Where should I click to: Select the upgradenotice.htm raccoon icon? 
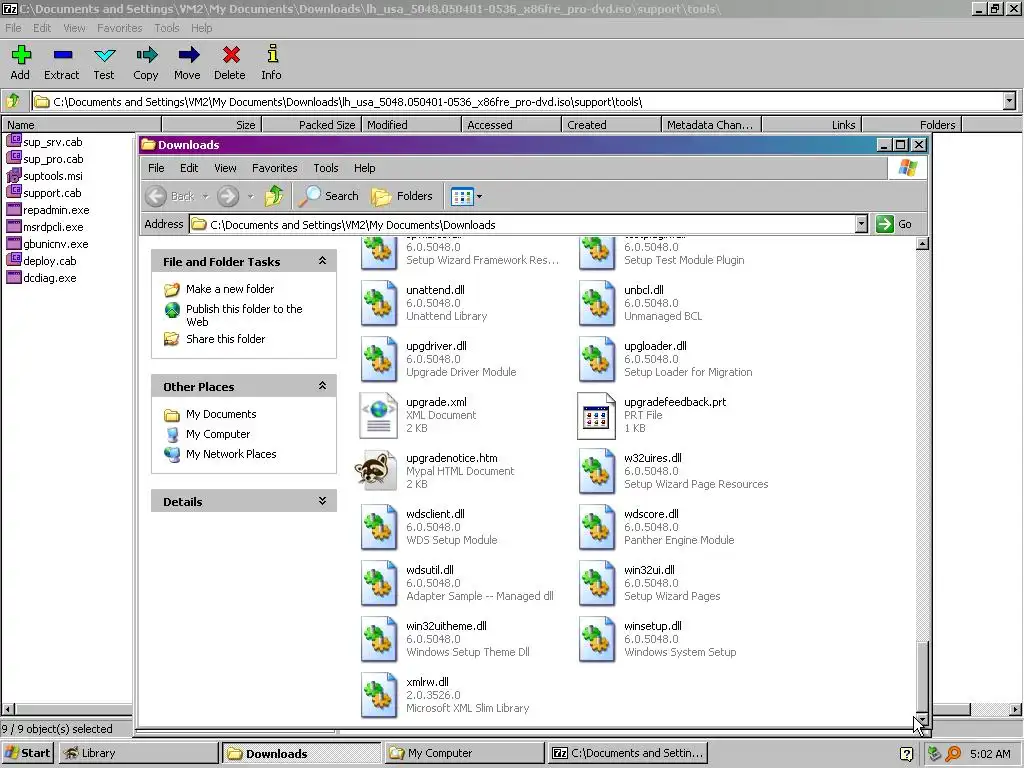click(x=376, y=470)
